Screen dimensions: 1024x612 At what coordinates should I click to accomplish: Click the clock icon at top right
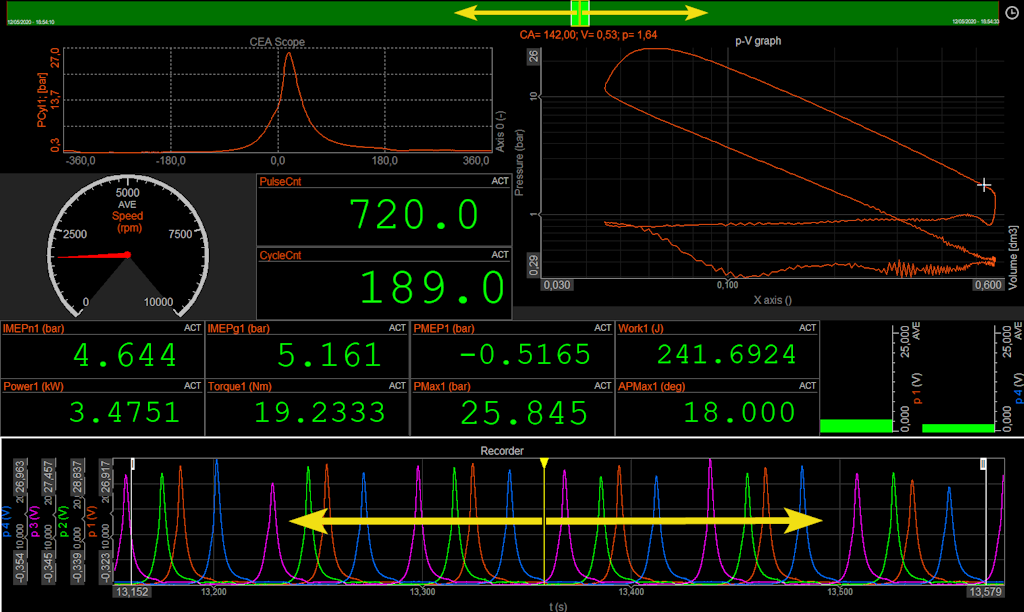[x=1012, y=13]
